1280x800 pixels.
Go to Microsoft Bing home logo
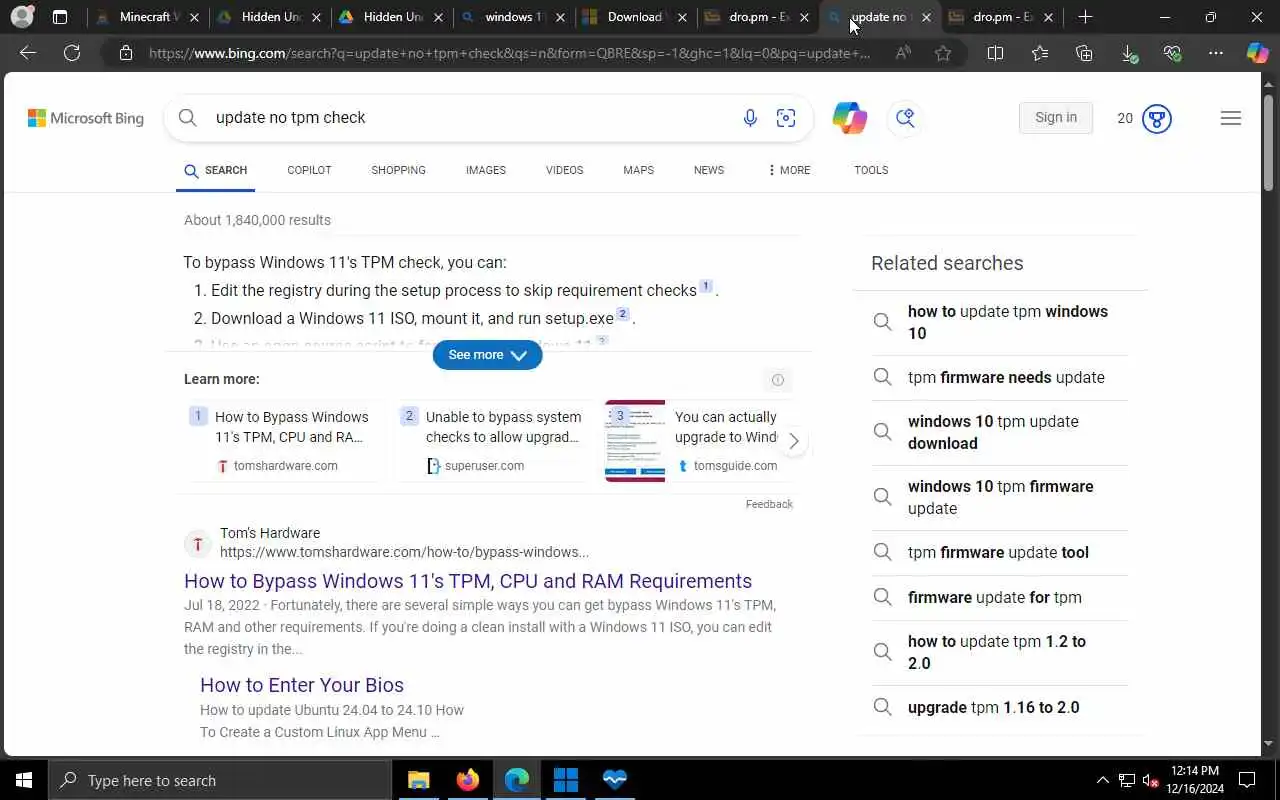[86, 118]
